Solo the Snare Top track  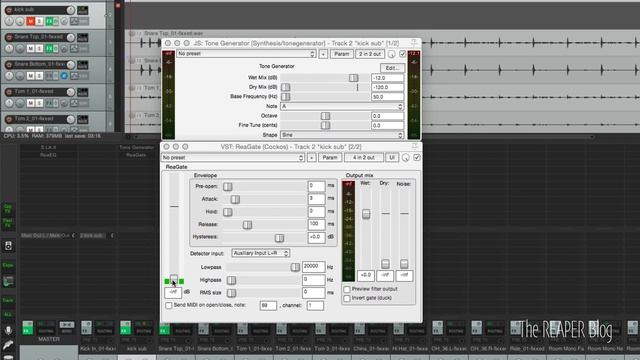tap(39, 49)
